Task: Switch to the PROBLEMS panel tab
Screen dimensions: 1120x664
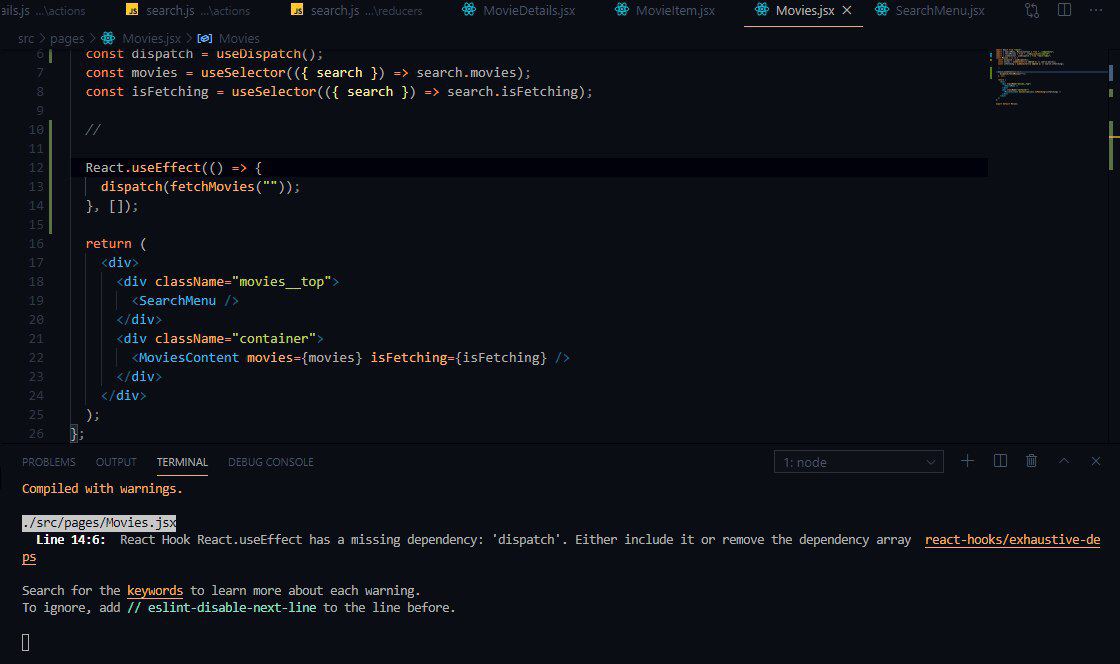Action: pos(49,462)
